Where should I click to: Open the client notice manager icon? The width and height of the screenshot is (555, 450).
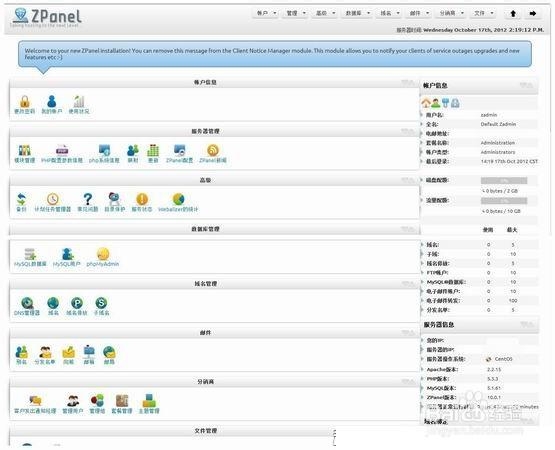coord(35,401)
